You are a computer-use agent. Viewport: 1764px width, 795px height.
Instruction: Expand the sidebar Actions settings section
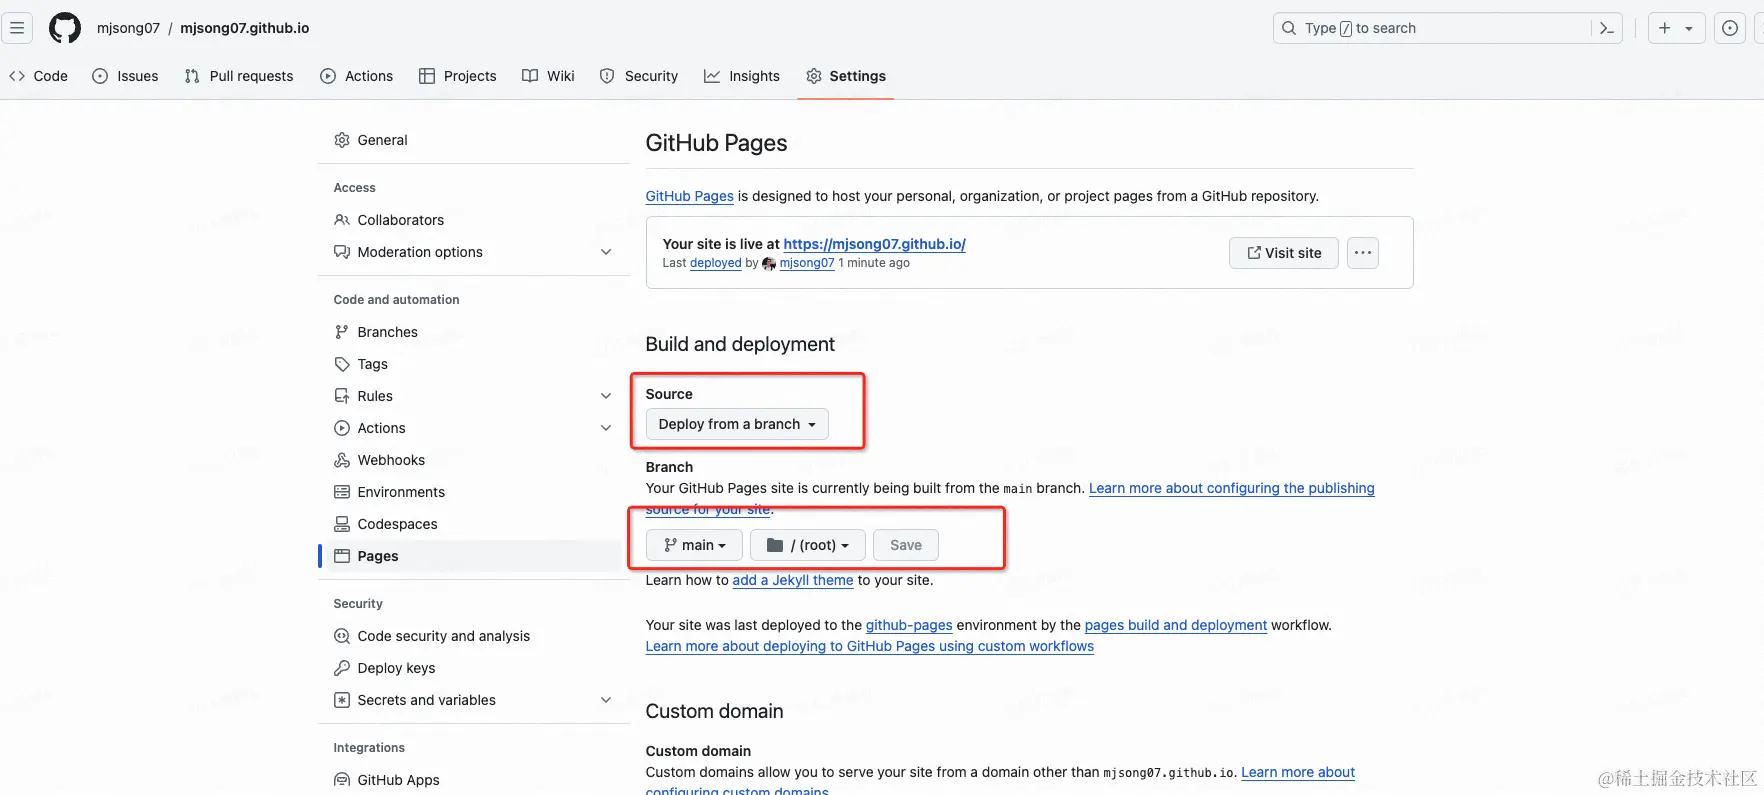pos(606,428)
